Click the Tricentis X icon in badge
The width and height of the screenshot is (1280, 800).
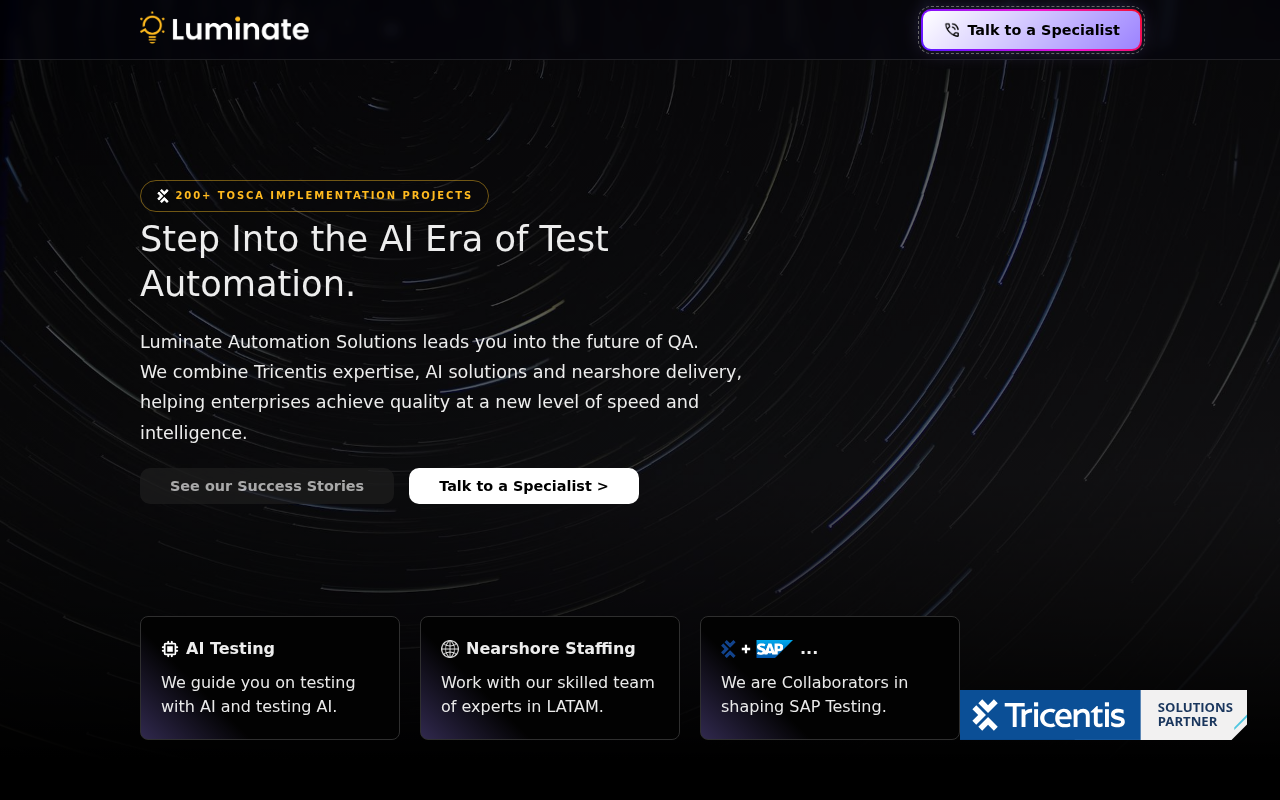coord(163,196)
